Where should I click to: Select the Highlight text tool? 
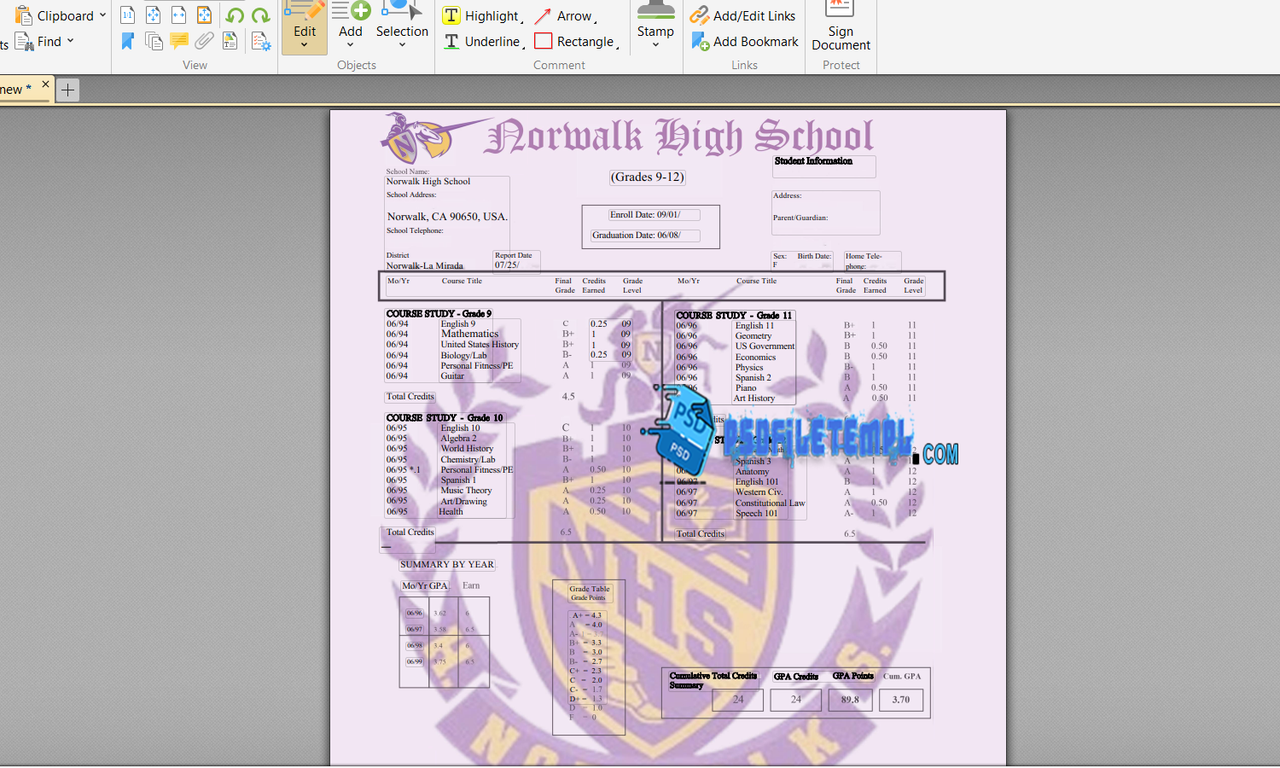pyautogui.click(x=482, y=16)
